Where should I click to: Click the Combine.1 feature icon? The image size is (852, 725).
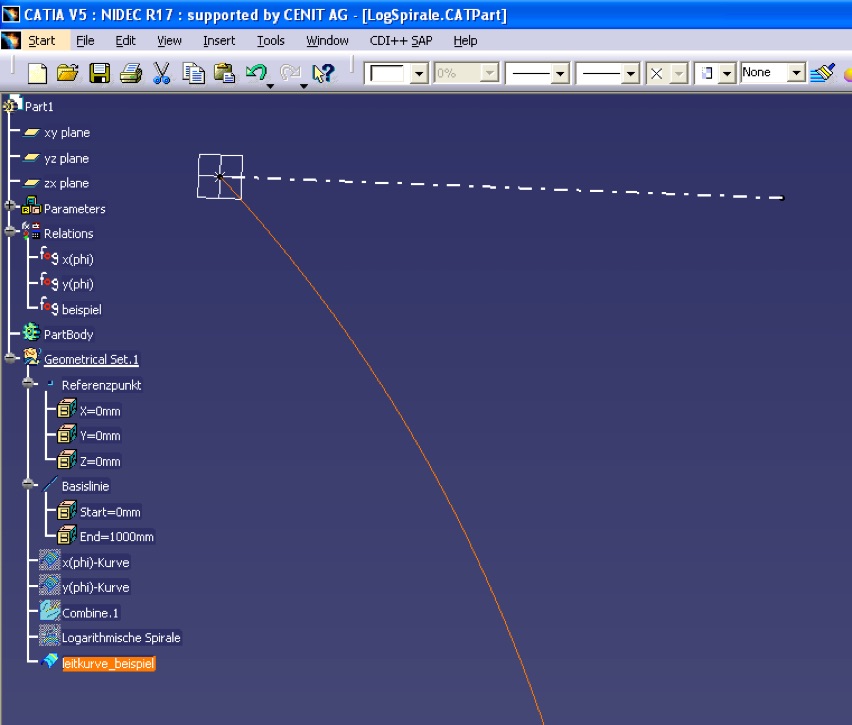(x=50, y=611)
